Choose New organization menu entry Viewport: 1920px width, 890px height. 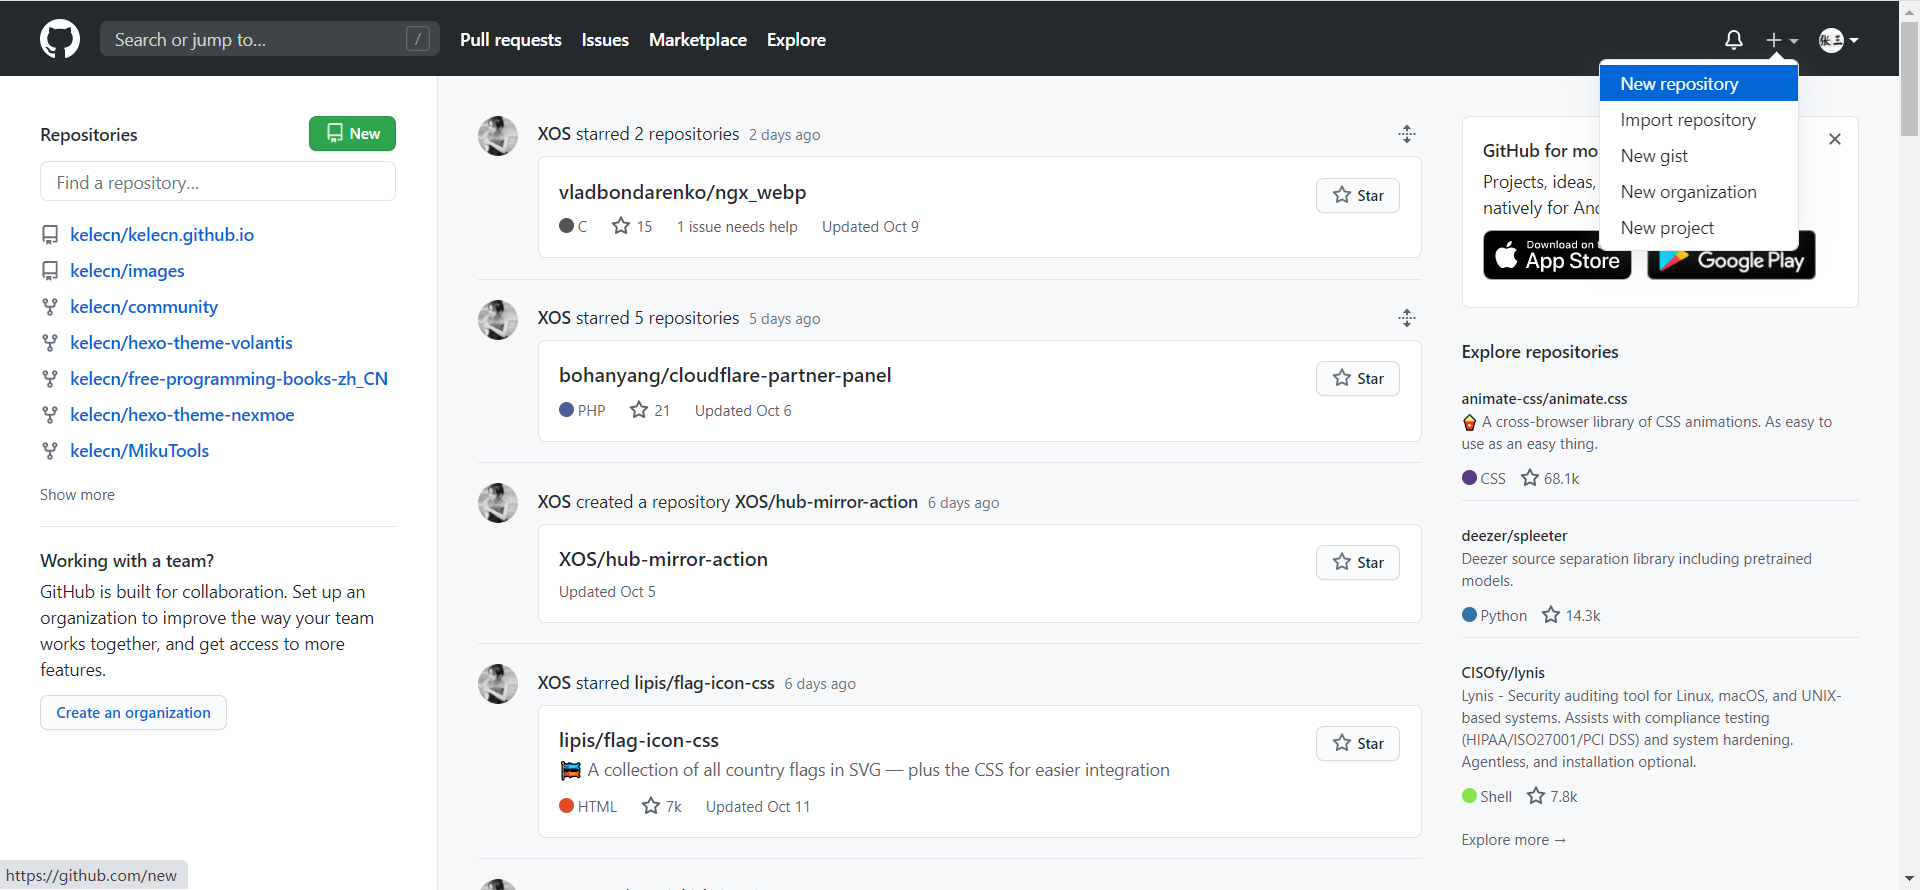[x=1698, y=192]
